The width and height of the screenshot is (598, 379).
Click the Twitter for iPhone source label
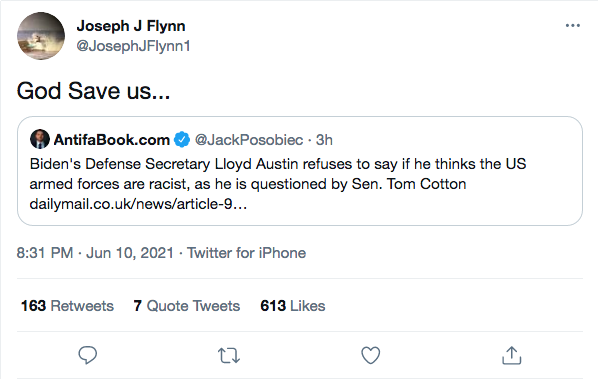pyautogui.click(x=246, y=253)
